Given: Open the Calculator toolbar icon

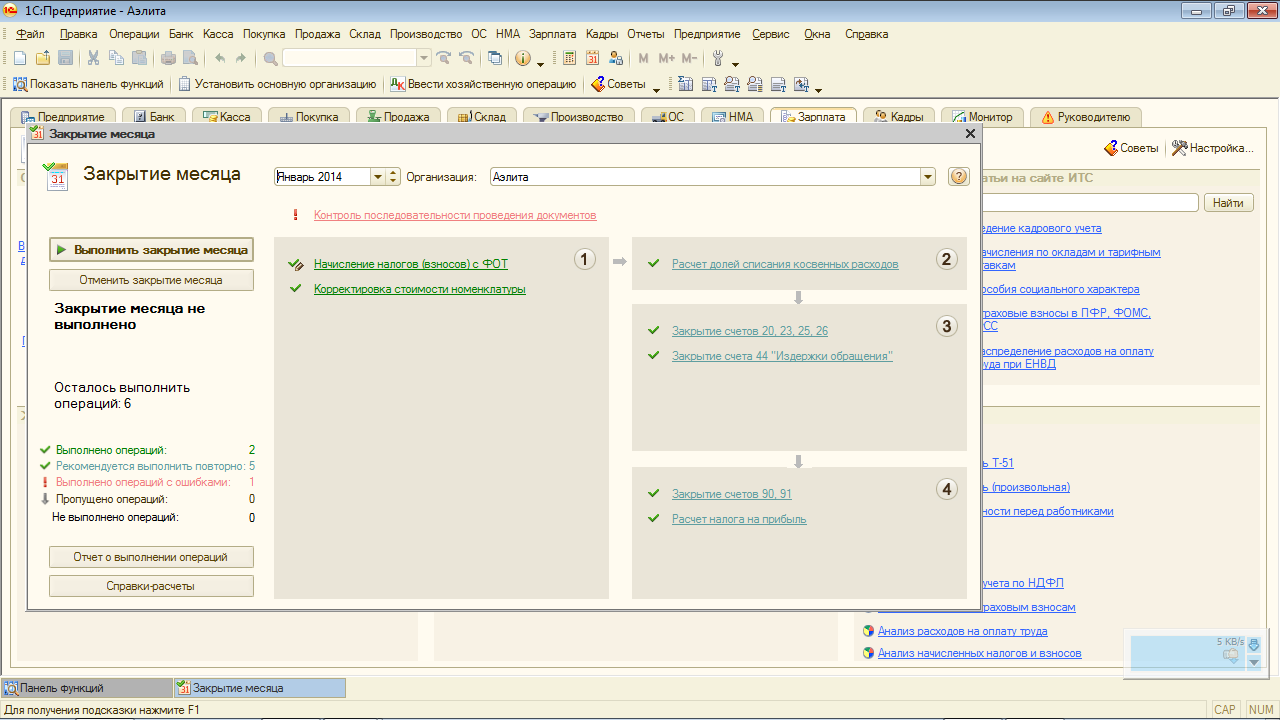Looking at the screenshot, I should pos(570,58).
